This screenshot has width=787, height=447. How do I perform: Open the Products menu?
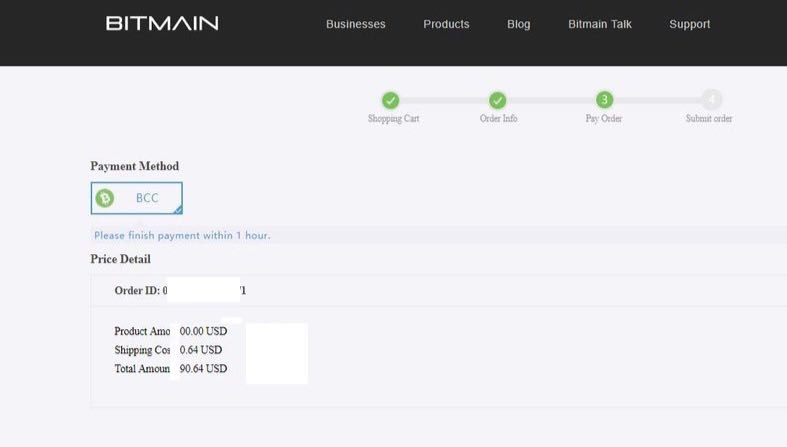pos(446,24)
